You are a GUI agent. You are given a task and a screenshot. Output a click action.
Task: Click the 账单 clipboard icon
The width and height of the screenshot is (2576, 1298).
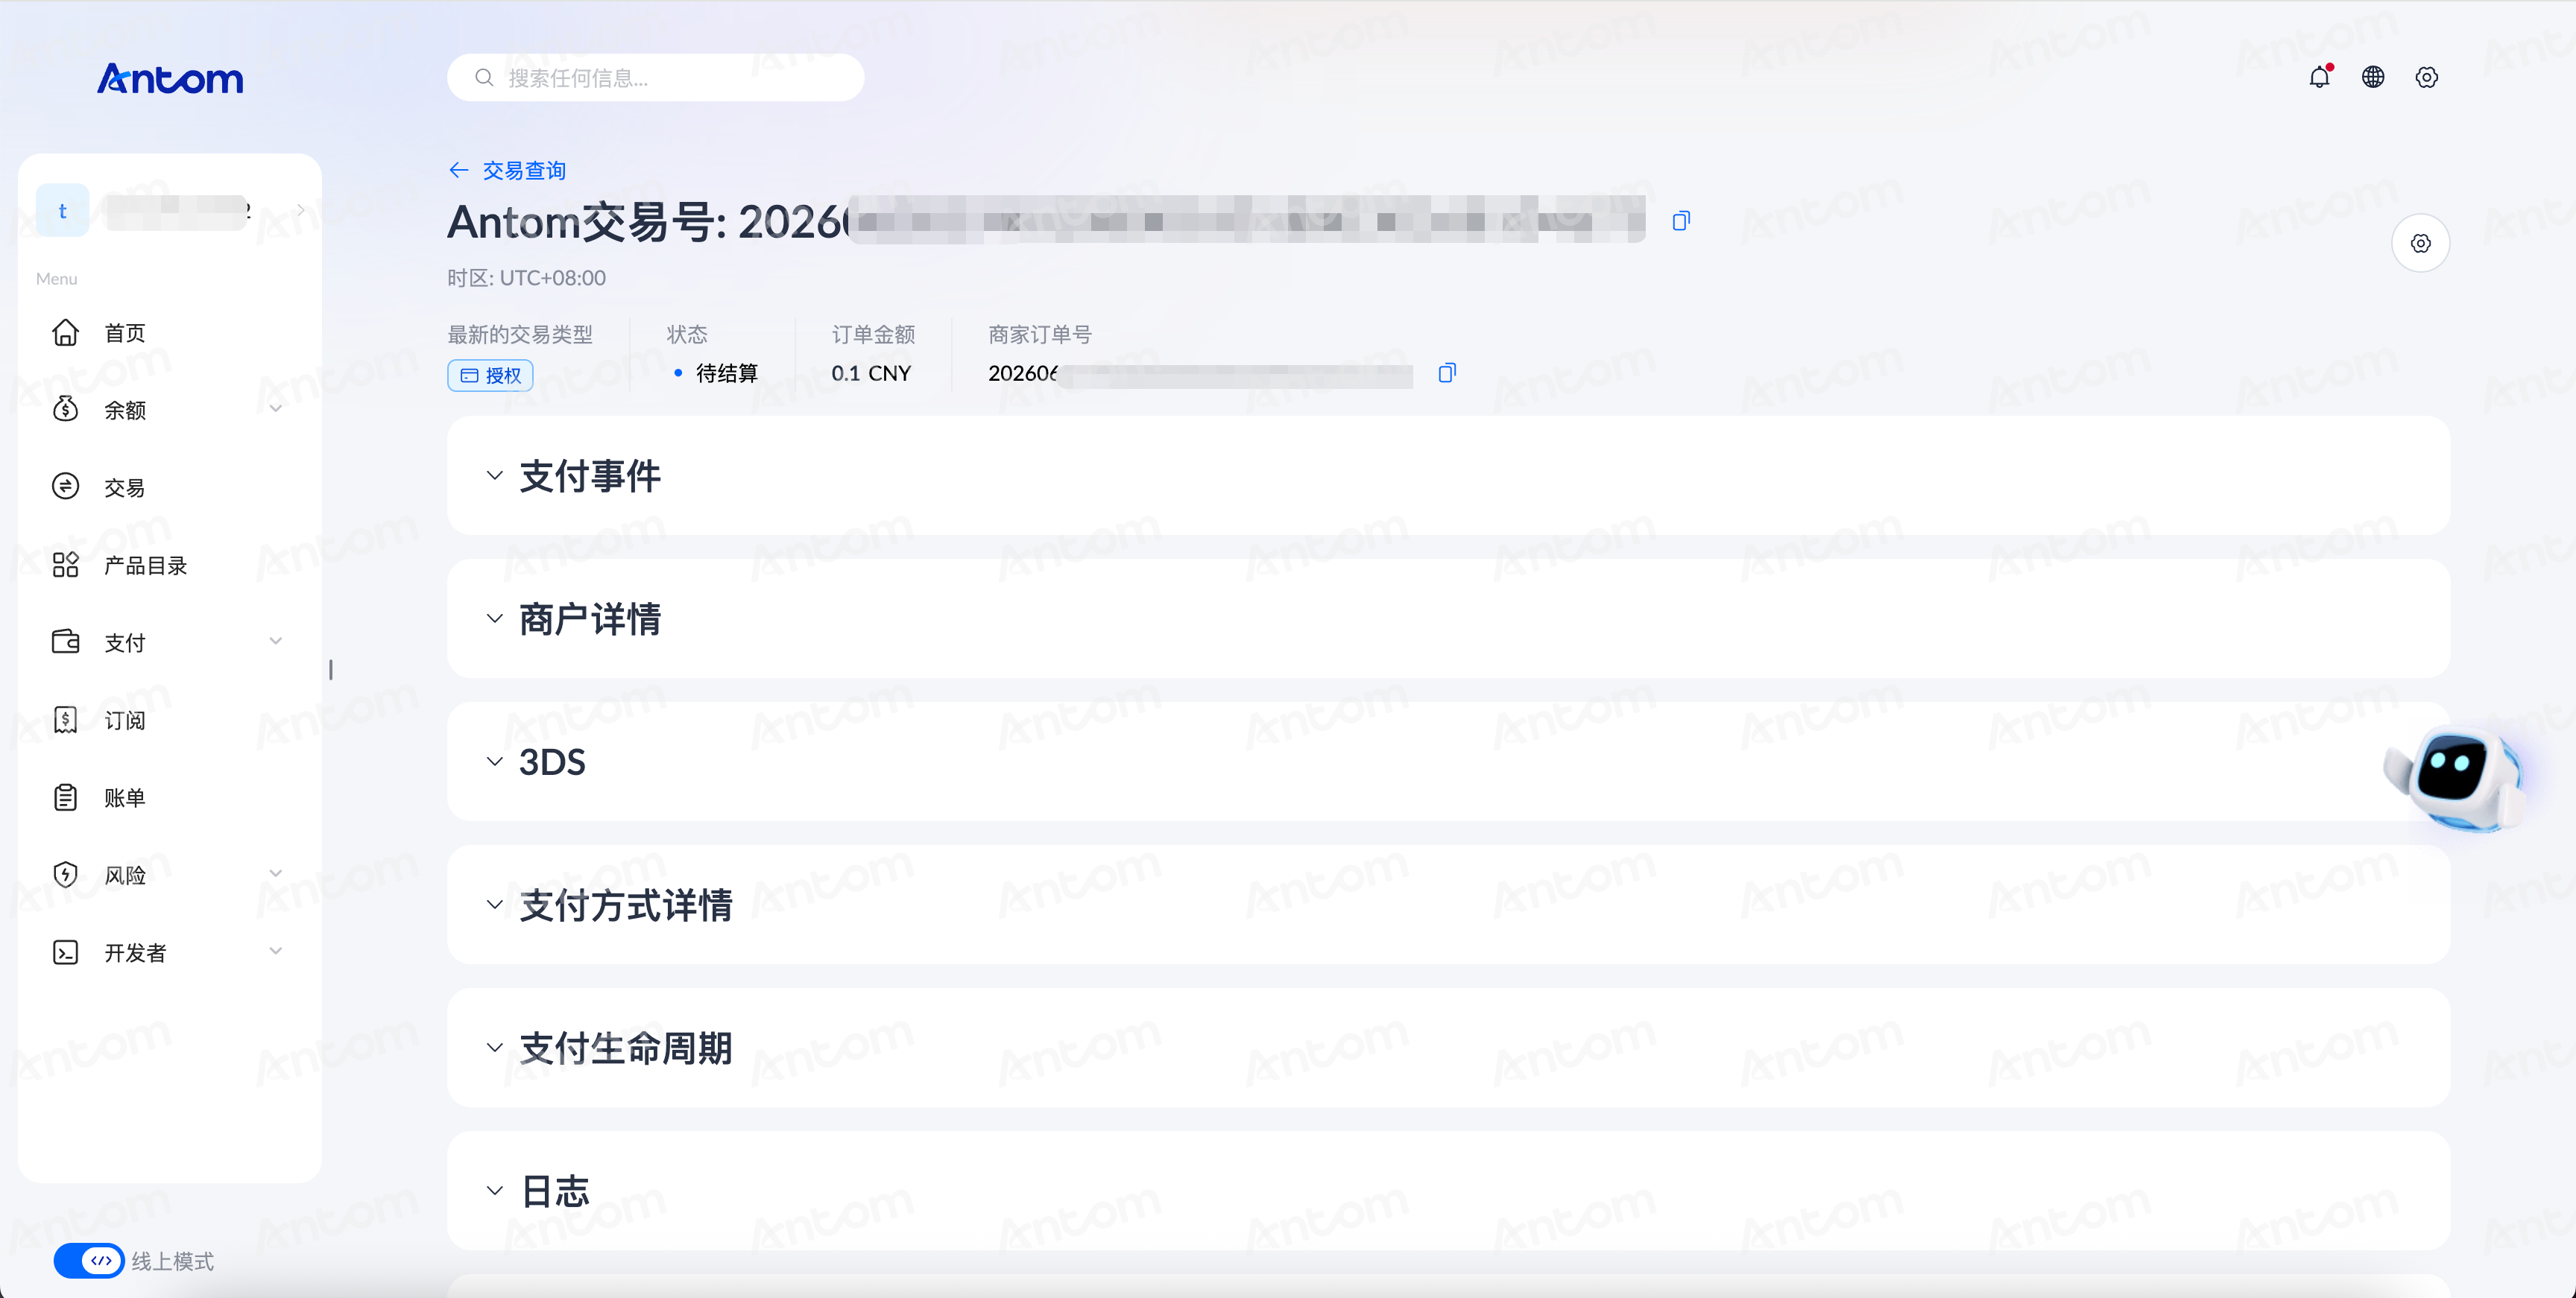tap(65, 797)
